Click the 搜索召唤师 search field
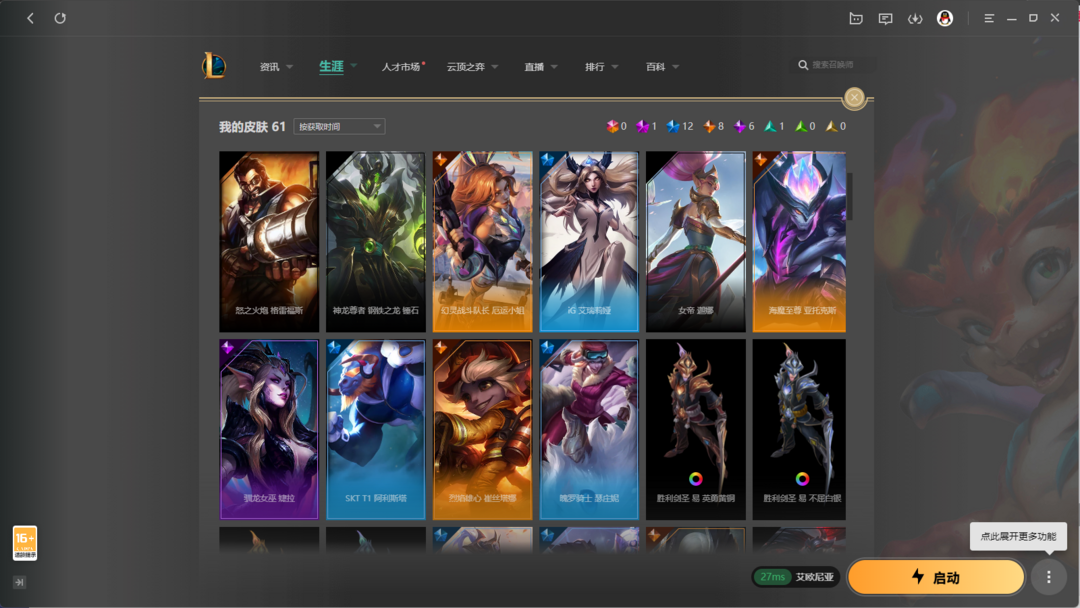 833,65
